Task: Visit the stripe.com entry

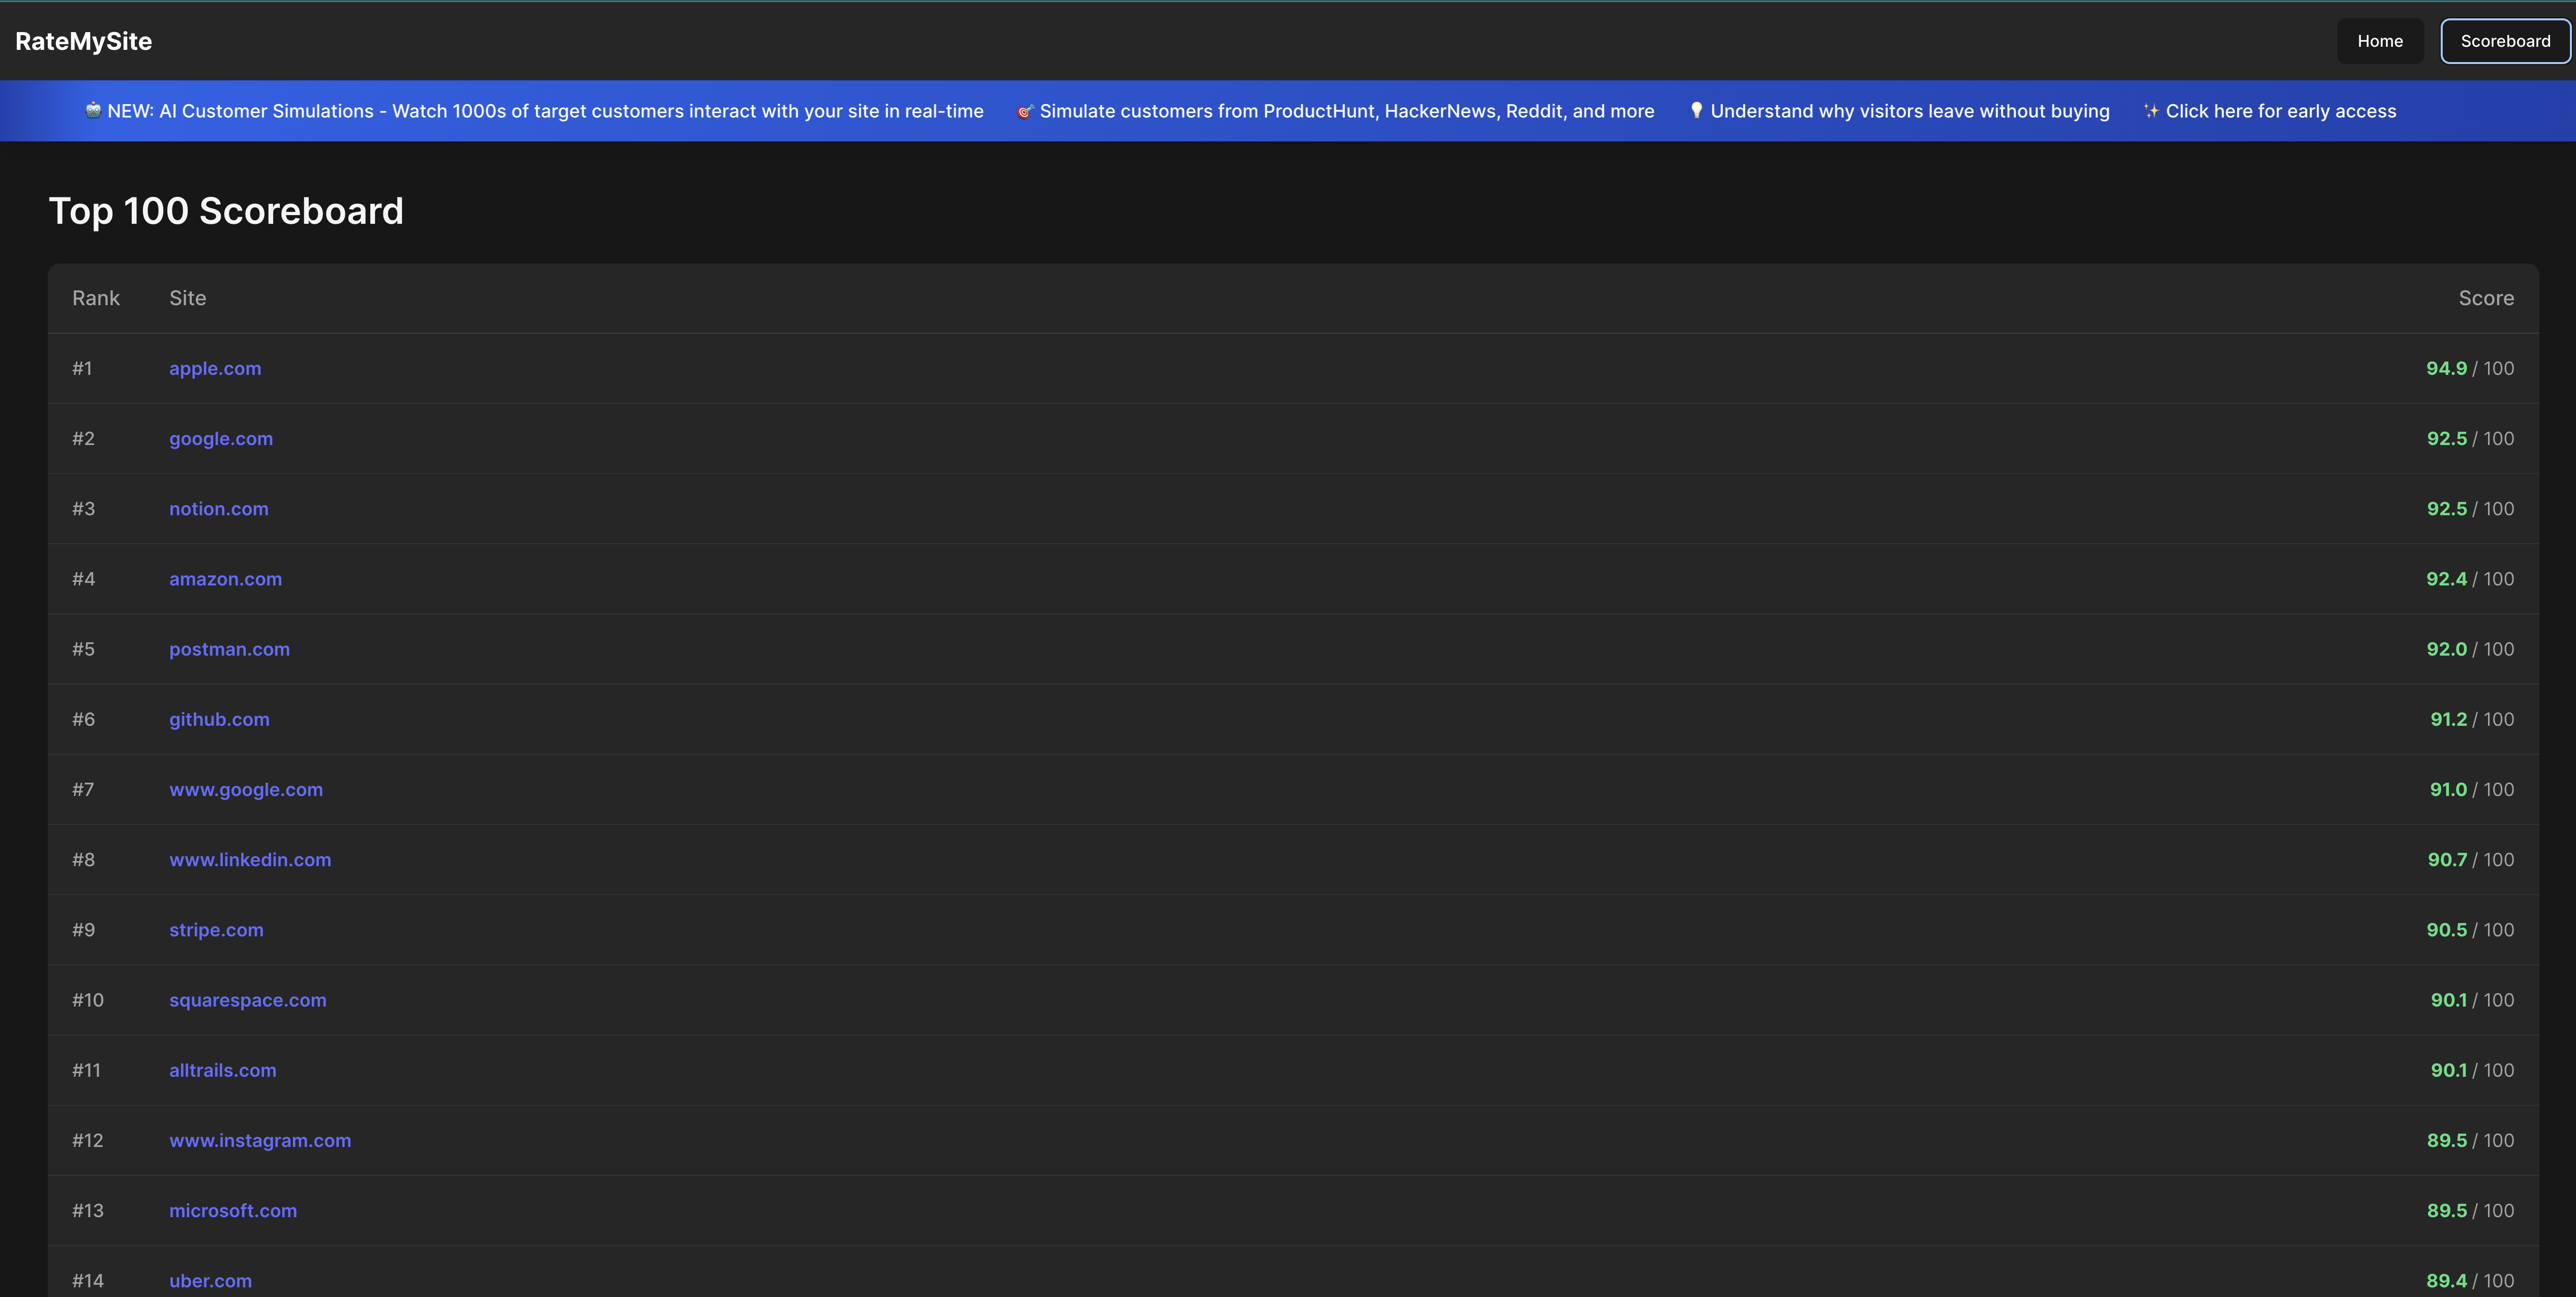Action: 216,929
